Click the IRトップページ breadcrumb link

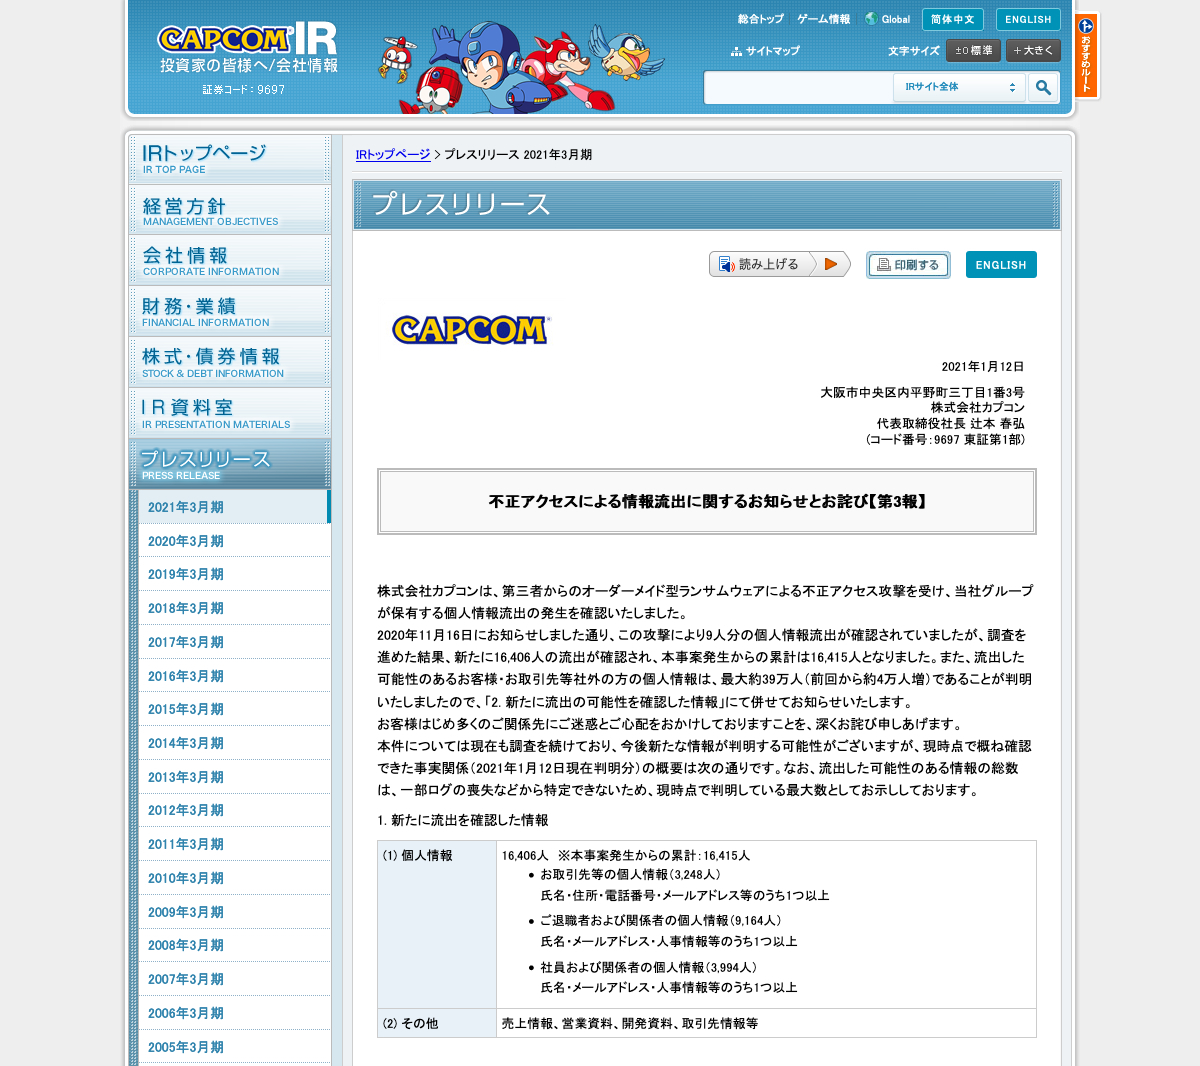(x=393, y=155)
